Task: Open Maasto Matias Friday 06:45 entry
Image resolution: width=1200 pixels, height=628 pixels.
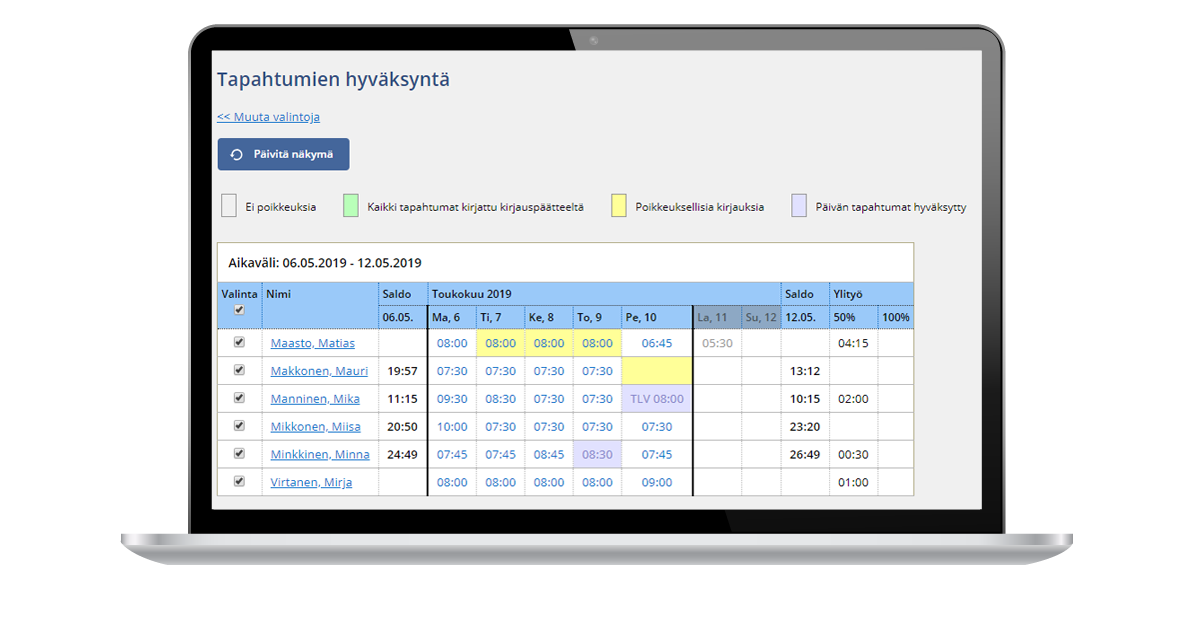Action: (x=657, y=343)
